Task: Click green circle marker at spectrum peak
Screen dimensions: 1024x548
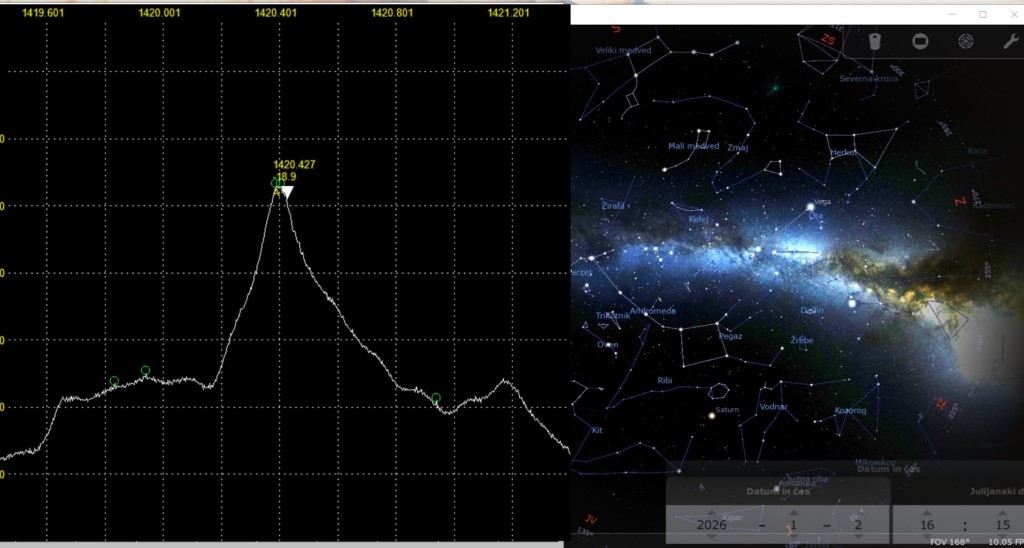Action: (x=276, y=184)
